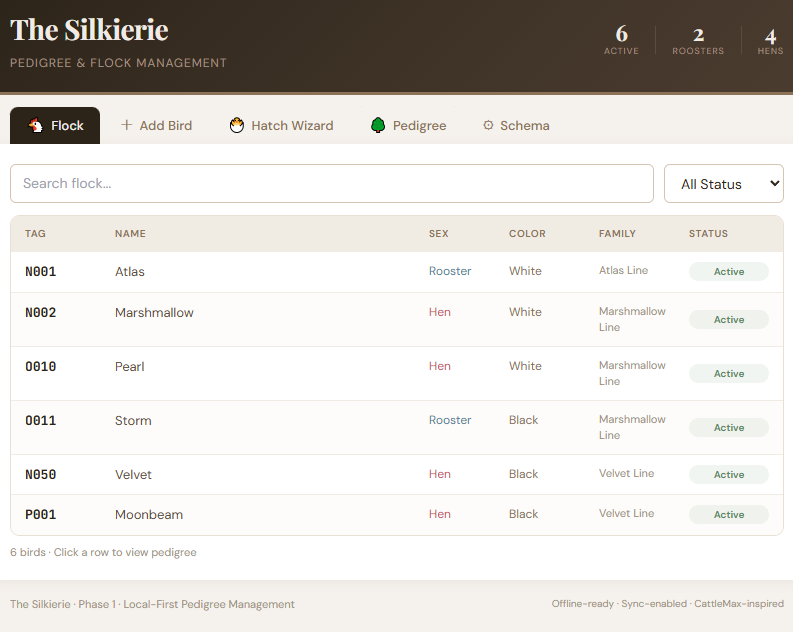Click the Active badge for Marshmallow

[729, 320]
